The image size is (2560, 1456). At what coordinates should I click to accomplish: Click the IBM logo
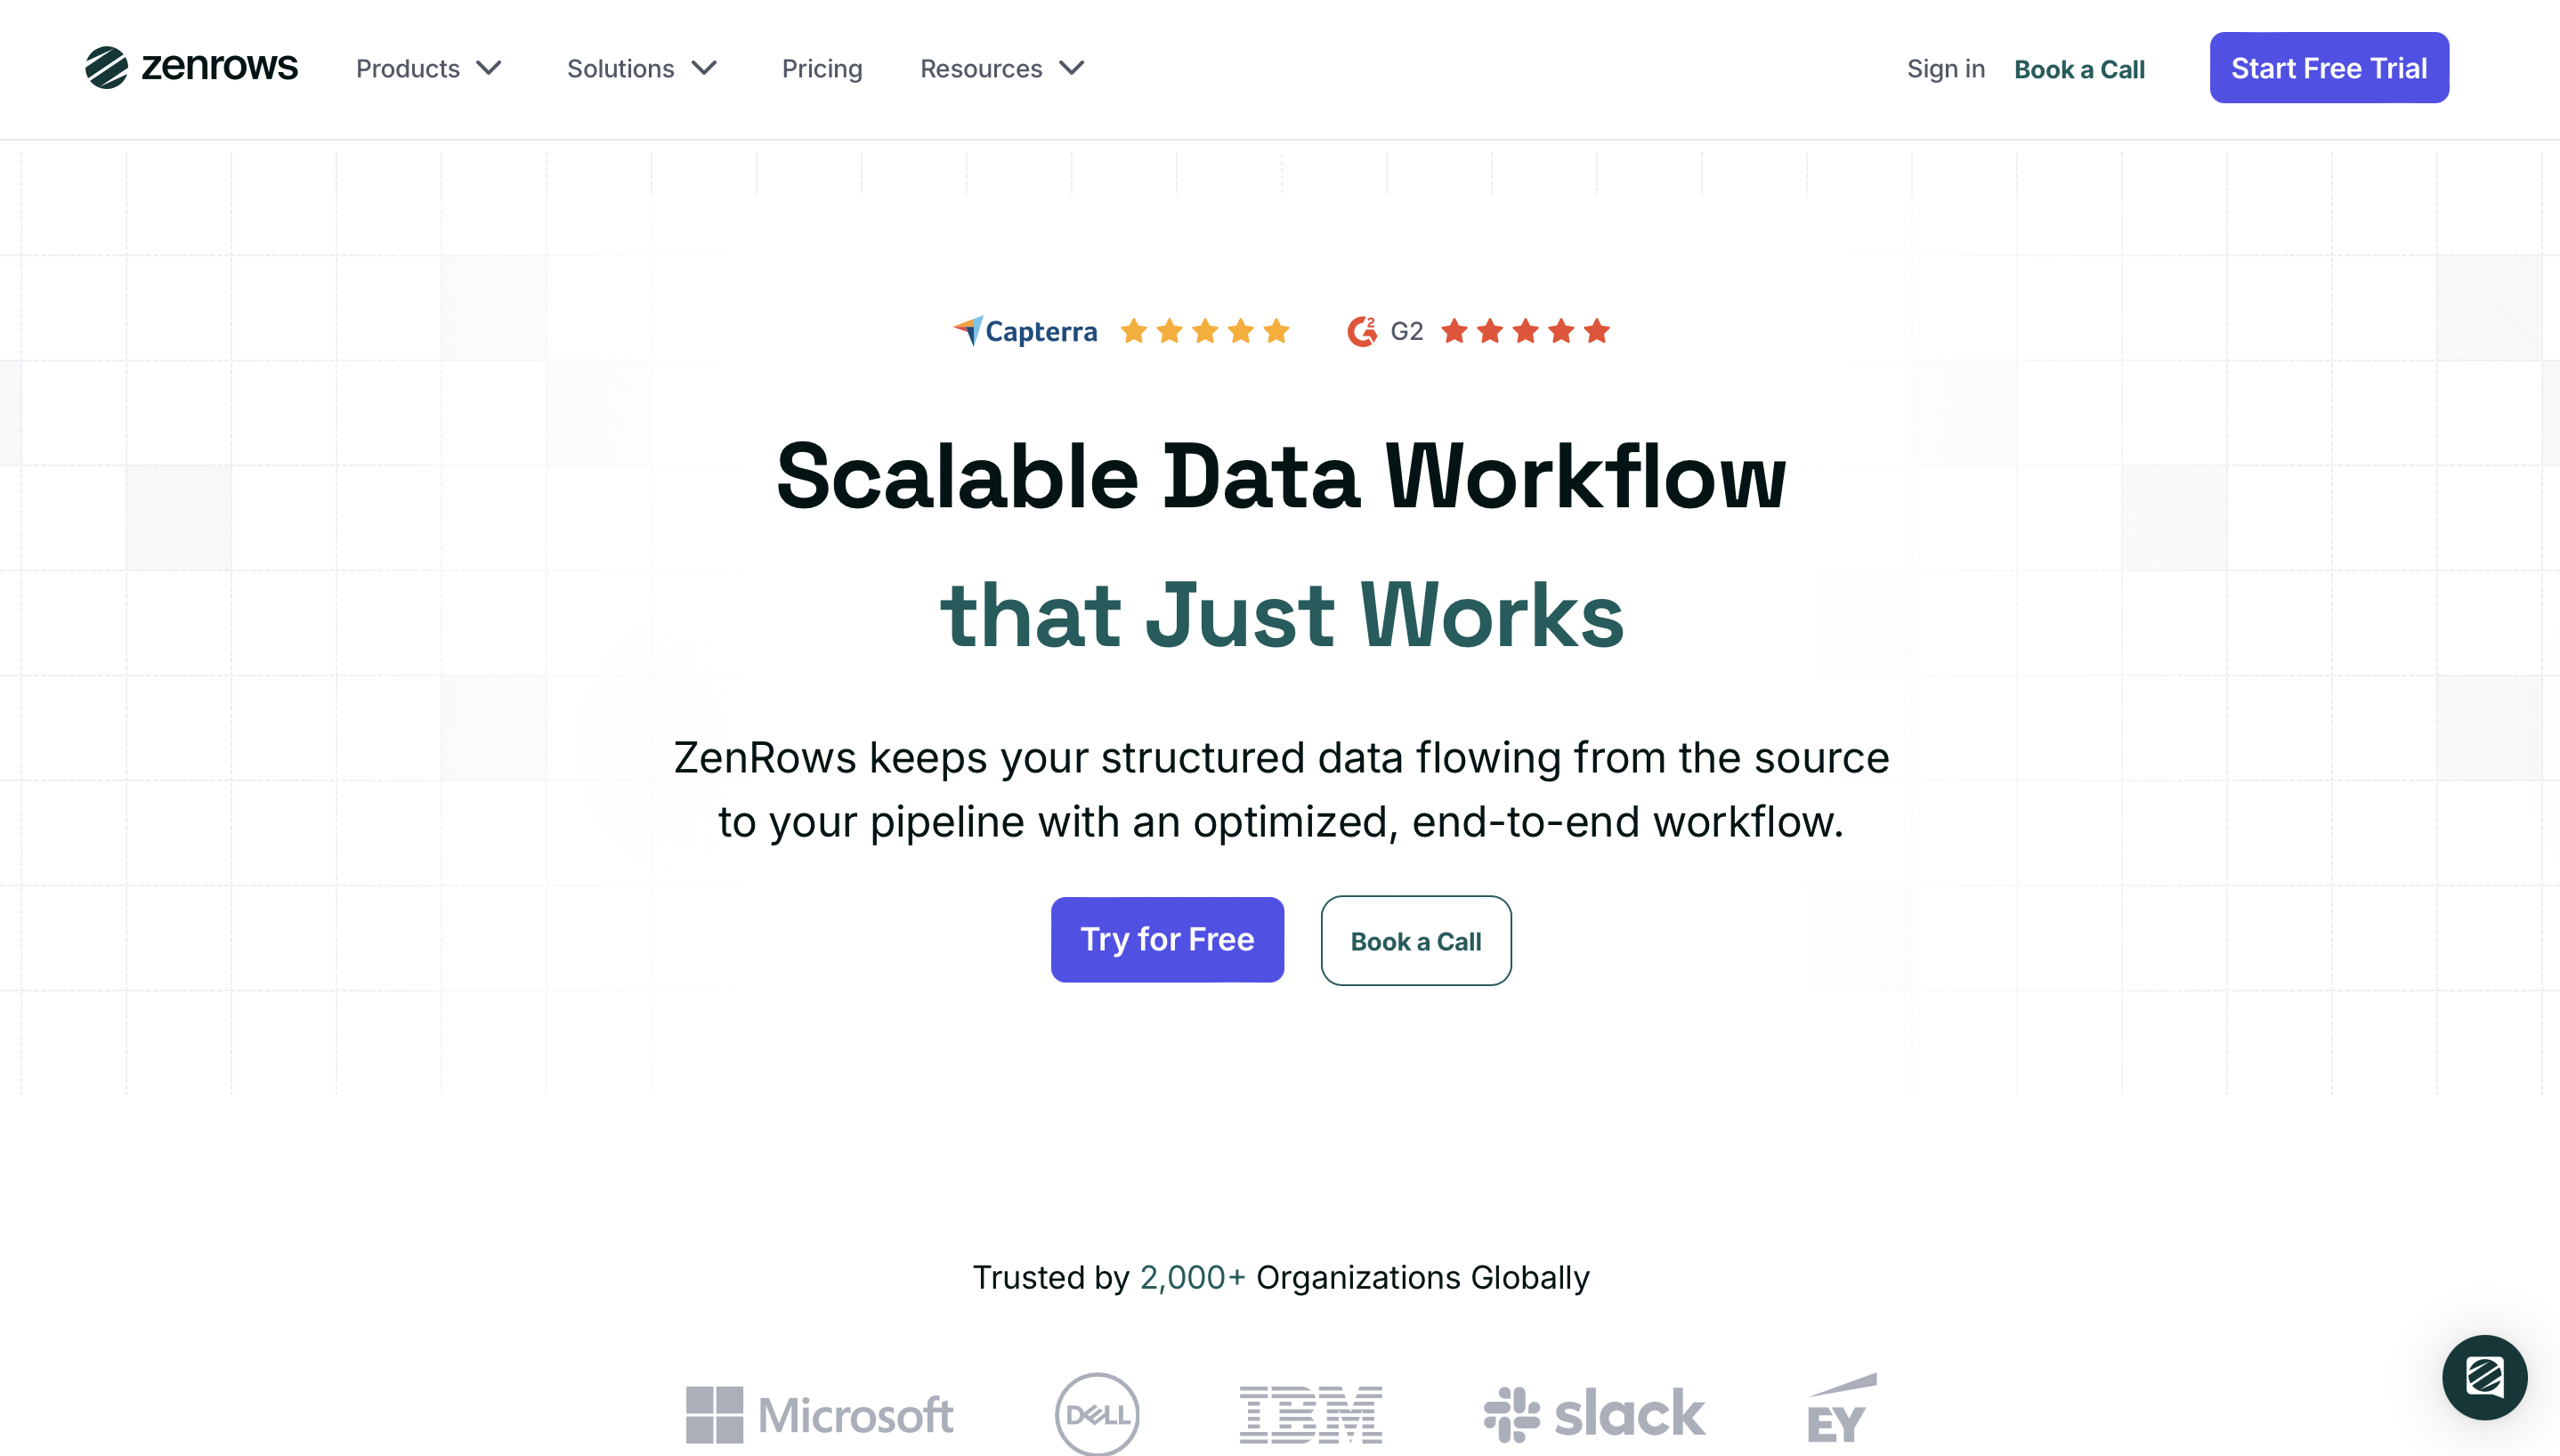pos(1311,1414)
